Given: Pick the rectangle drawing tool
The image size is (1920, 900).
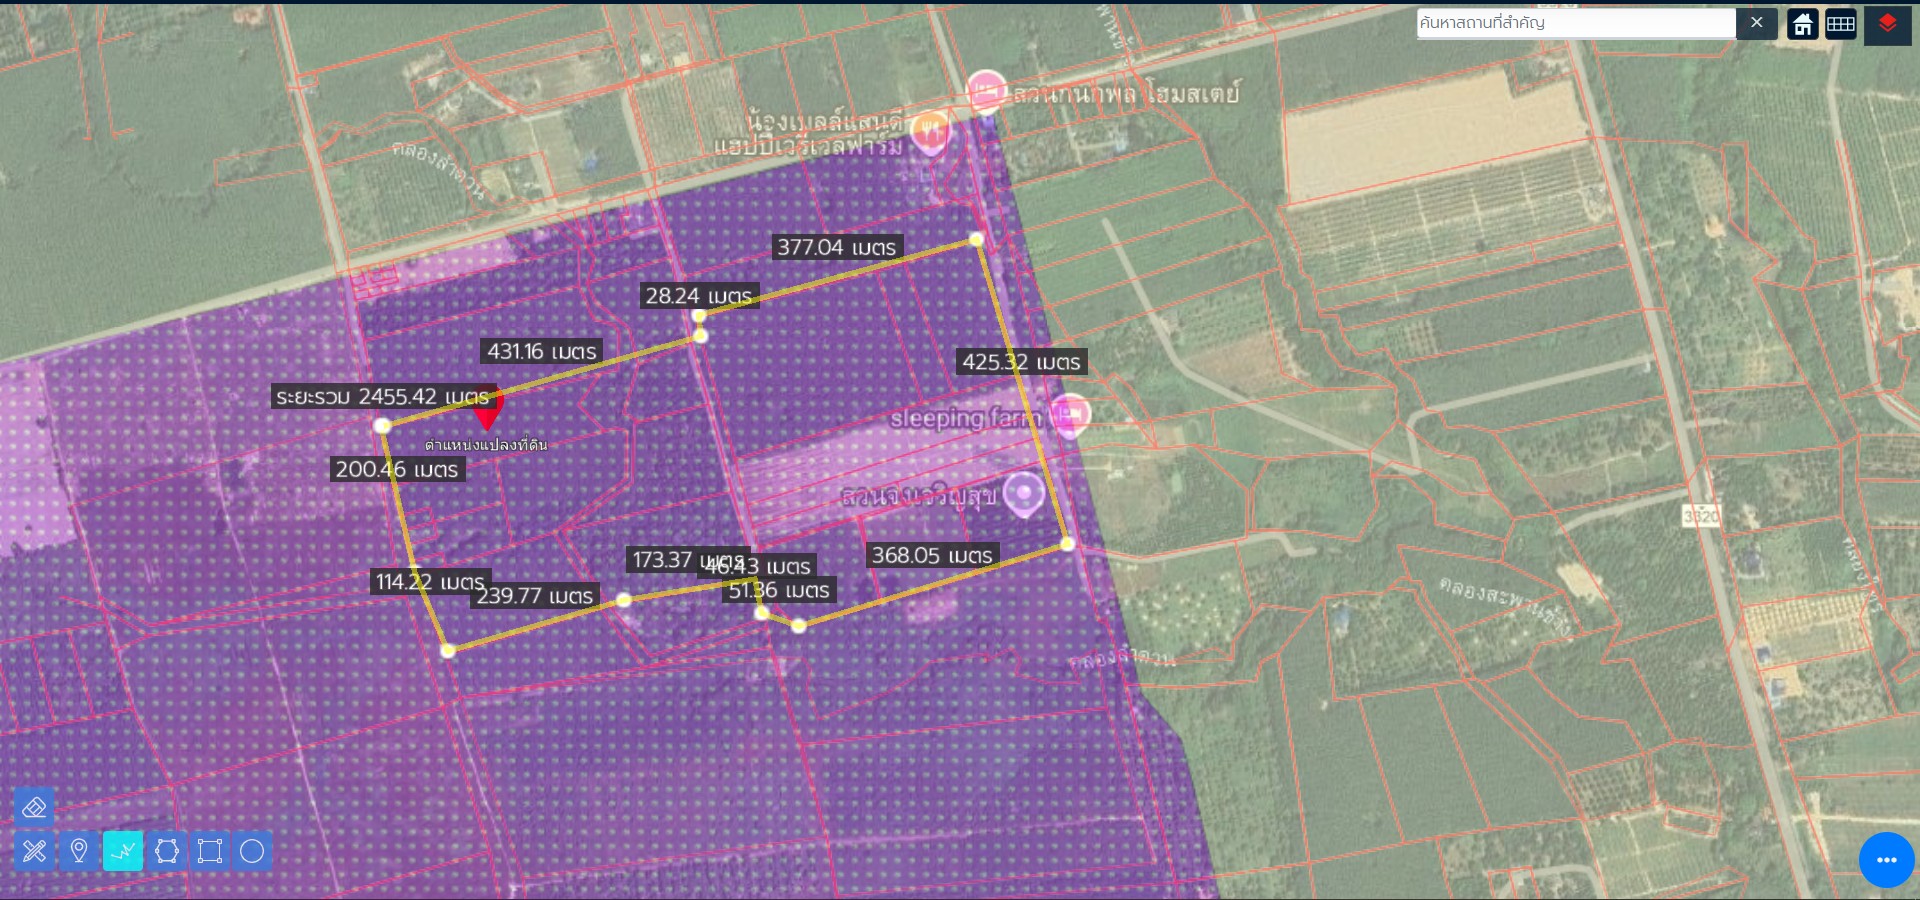Looking at the screenshot, I should [210, 851].
